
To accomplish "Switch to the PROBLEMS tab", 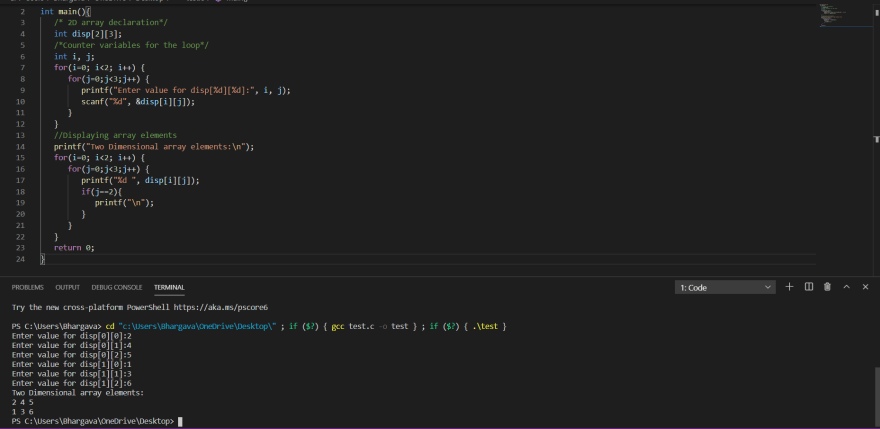I will [x=28, y=287].
